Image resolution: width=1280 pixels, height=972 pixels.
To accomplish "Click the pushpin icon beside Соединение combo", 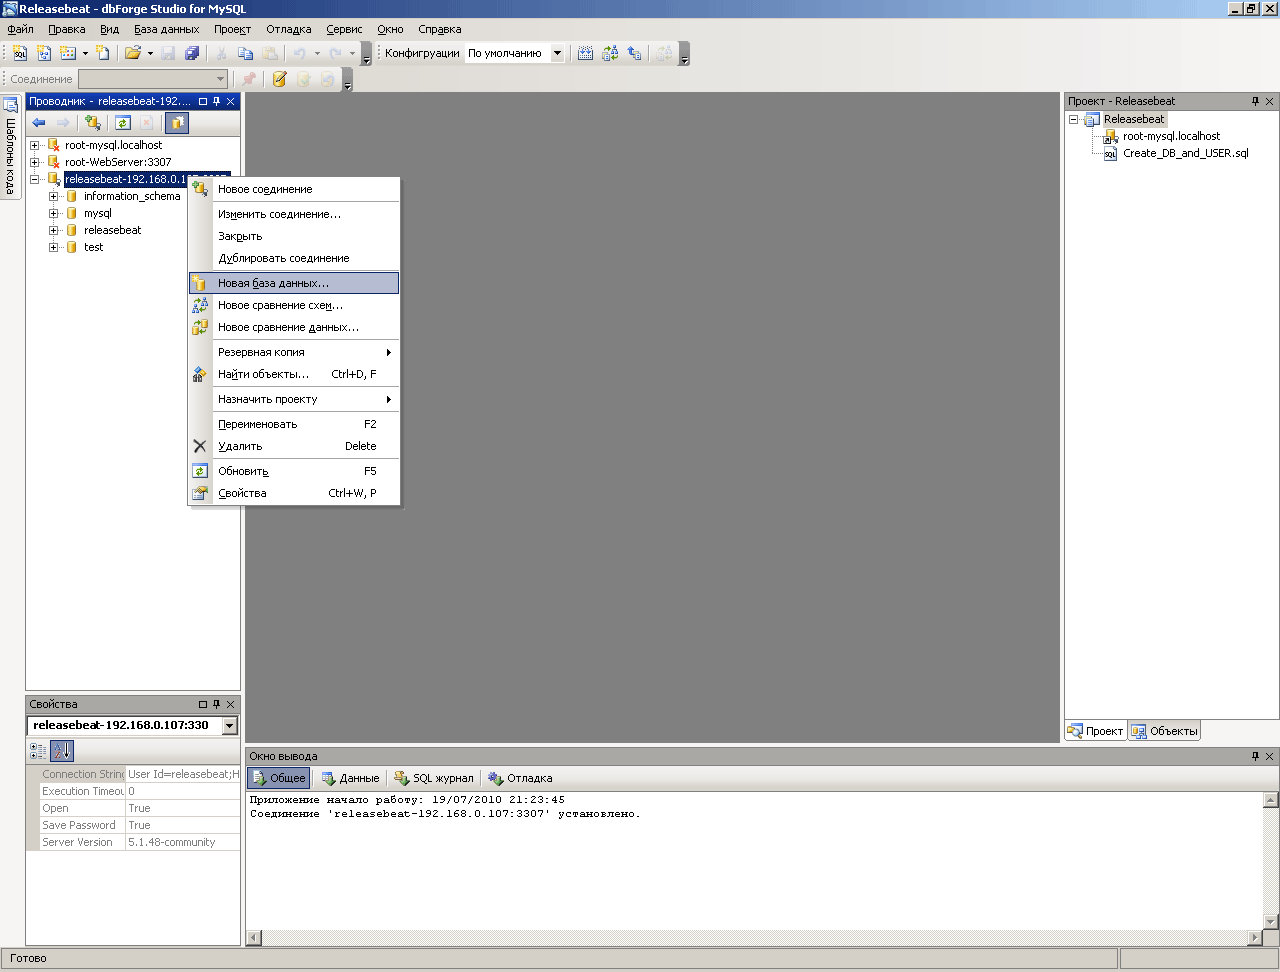I will click(249, 79).
